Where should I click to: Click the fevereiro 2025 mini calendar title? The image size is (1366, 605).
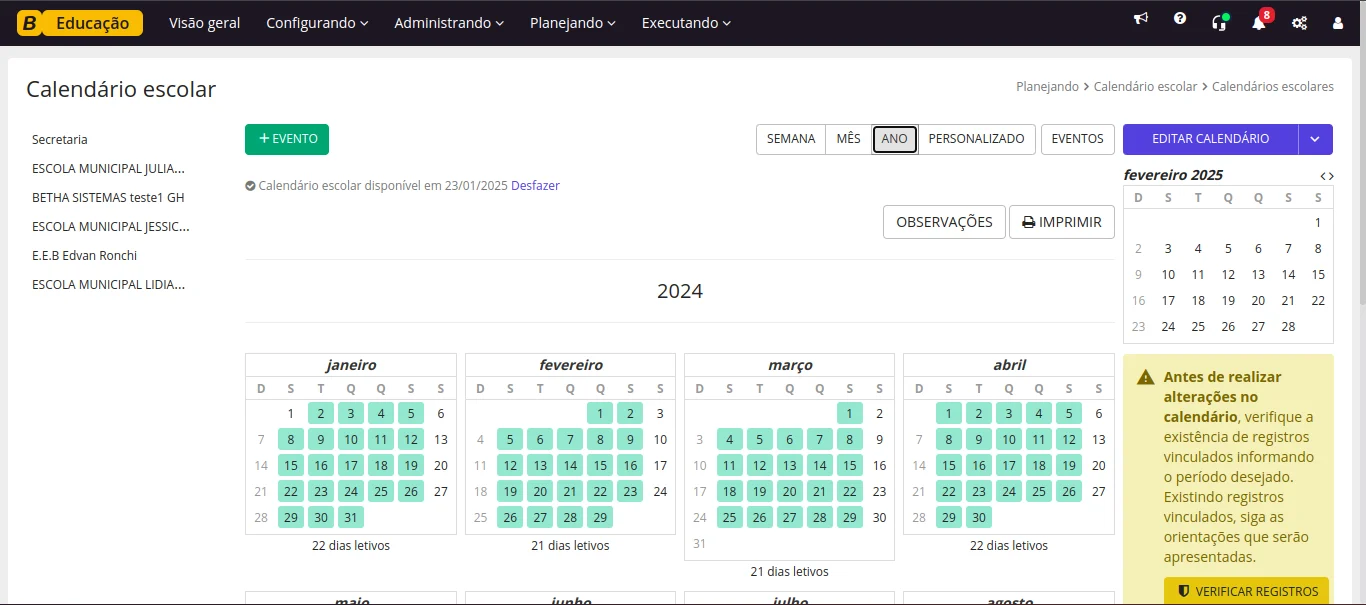pyautogui.click(x=1173, y=175)
